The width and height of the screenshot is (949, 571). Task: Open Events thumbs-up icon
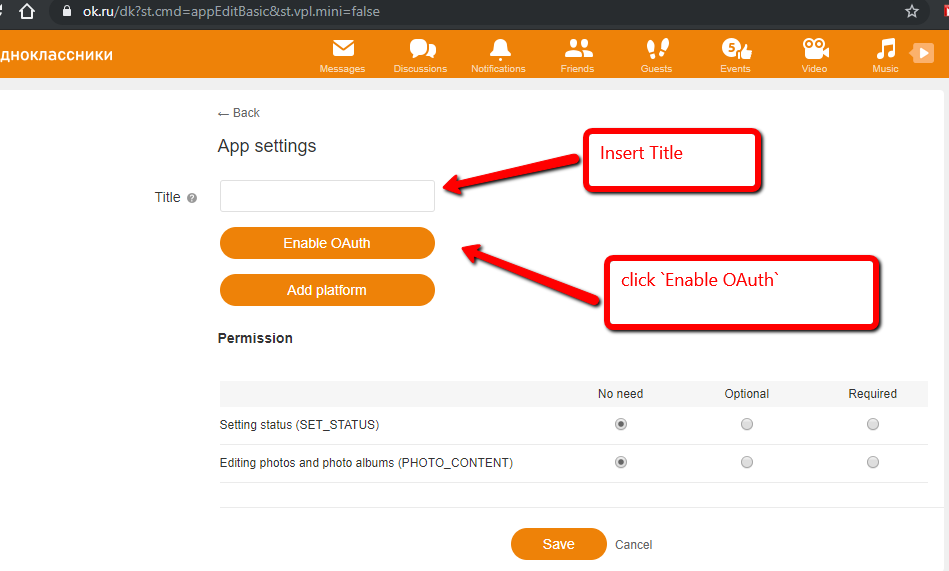pos(736,49)
